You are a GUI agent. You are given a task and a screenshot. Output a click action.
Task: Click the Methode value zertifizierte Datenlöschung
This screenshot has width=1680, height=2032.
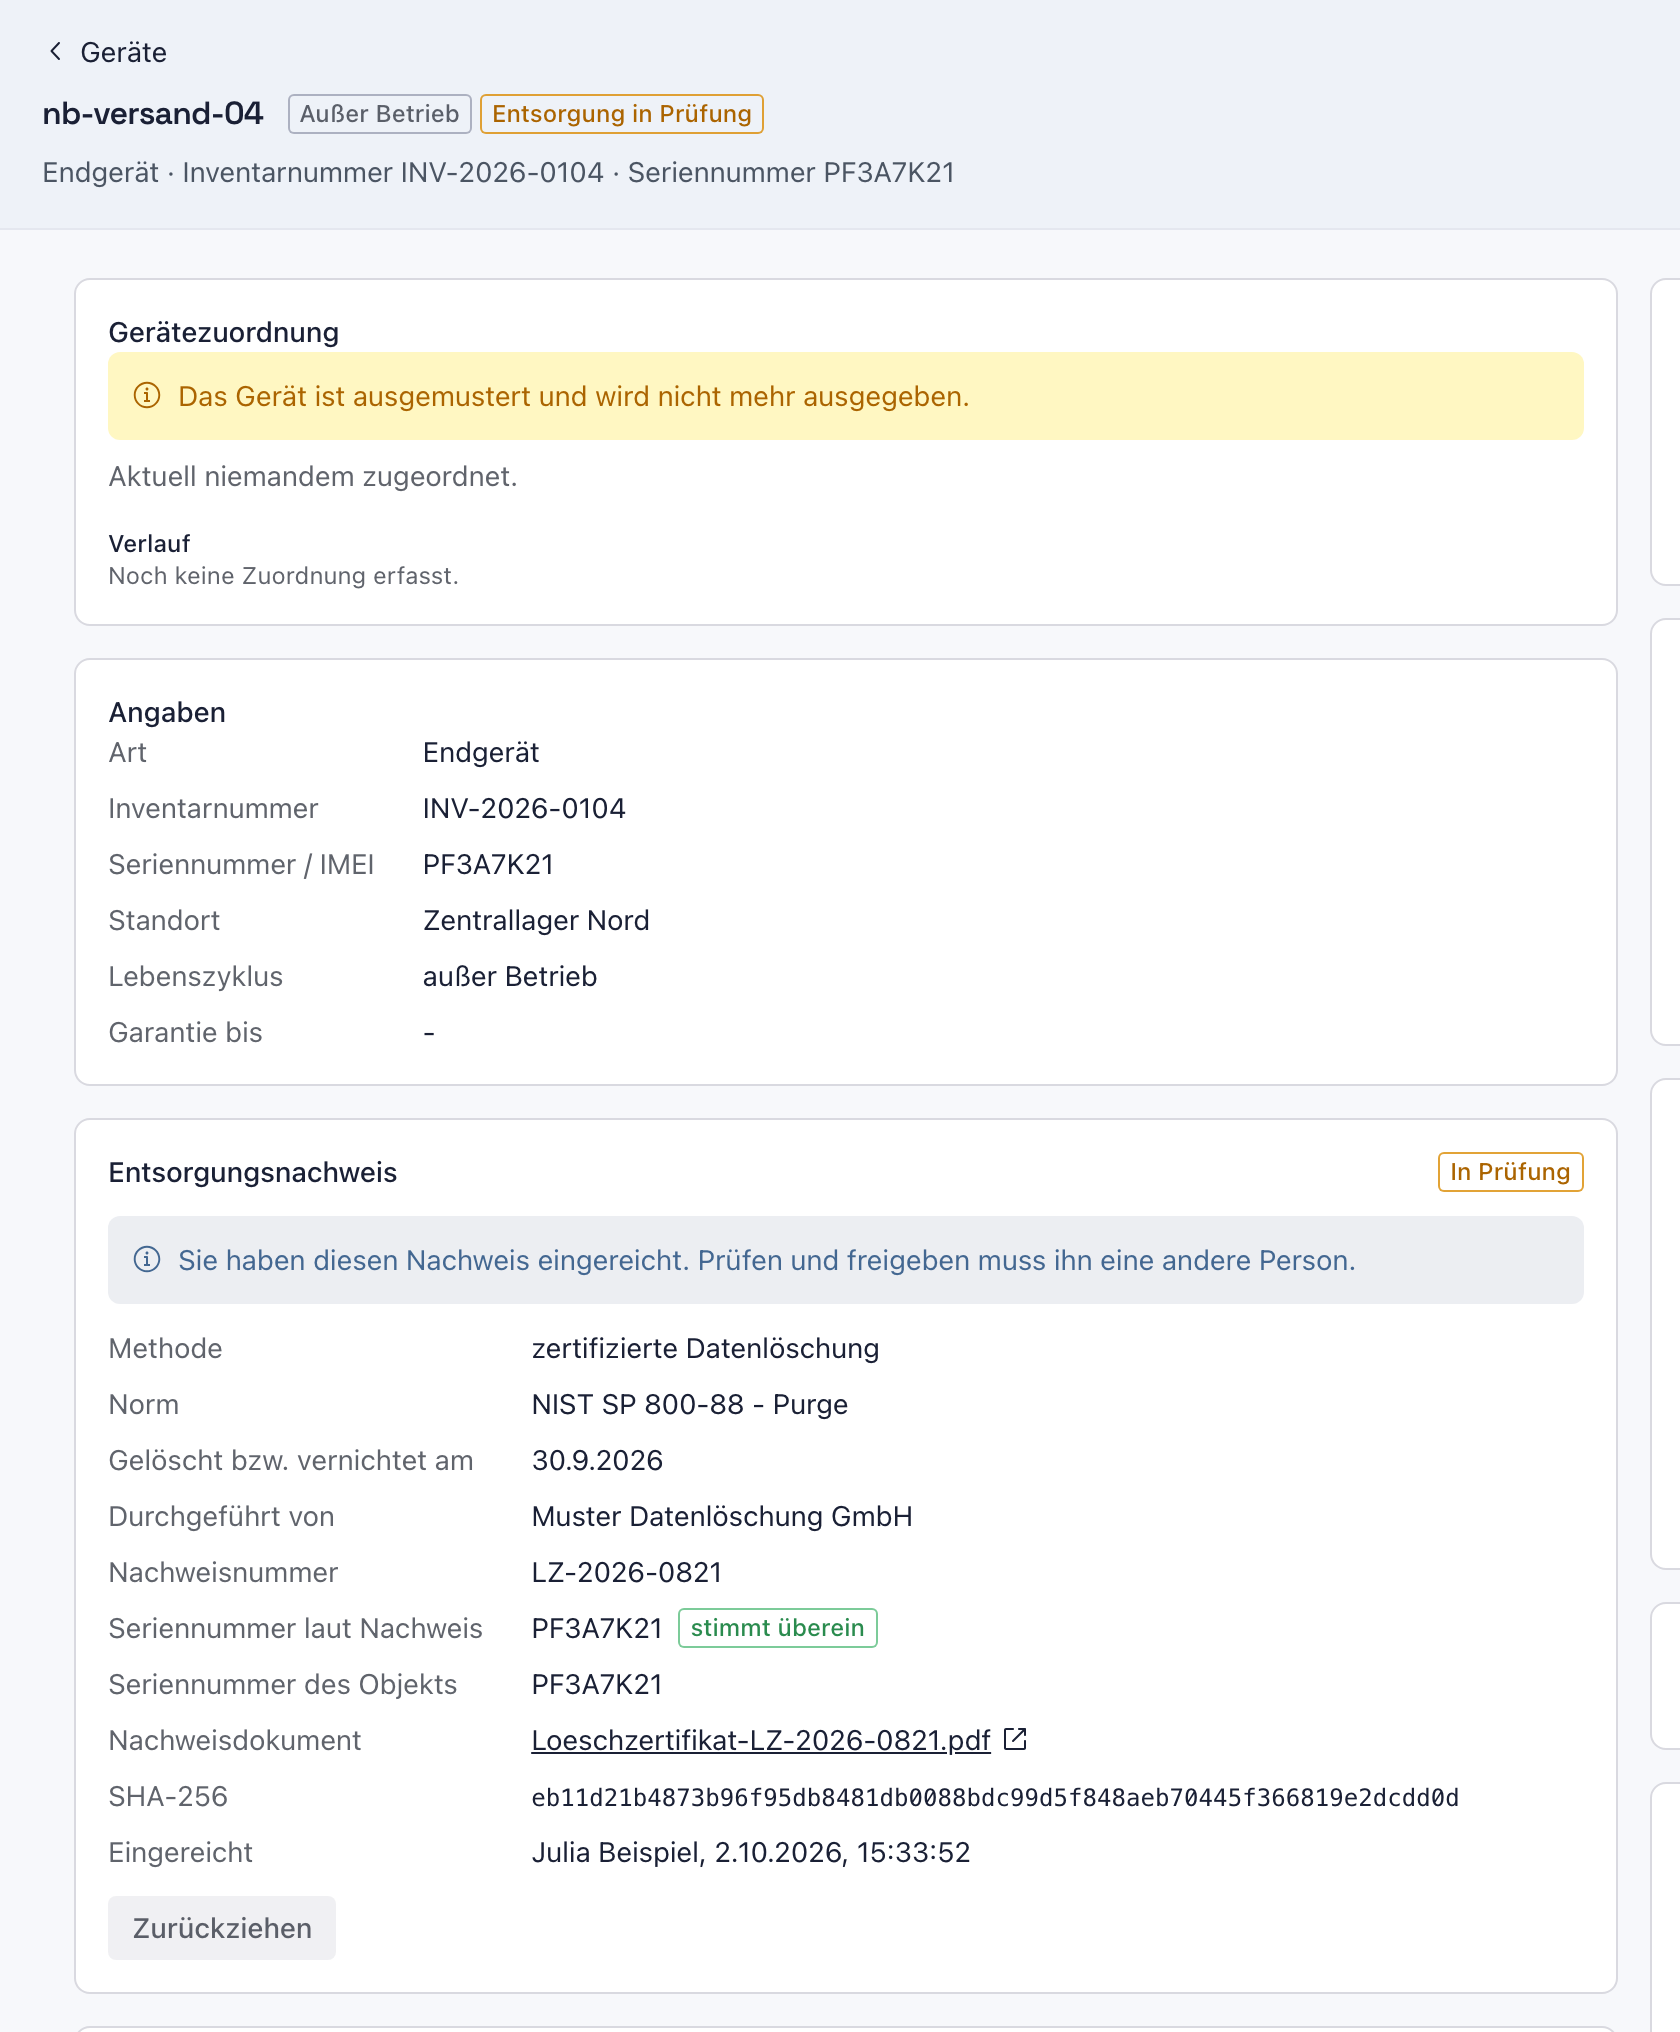[705, 1348]
